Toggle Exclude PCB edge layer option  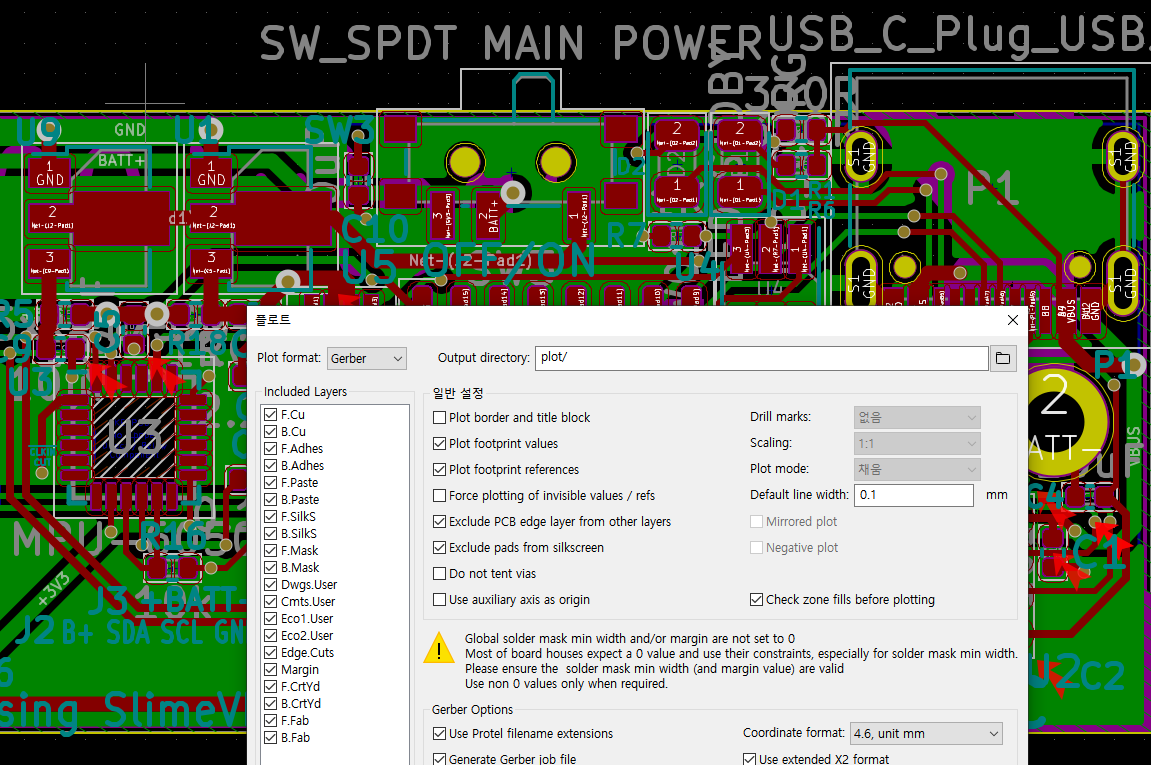440,521
